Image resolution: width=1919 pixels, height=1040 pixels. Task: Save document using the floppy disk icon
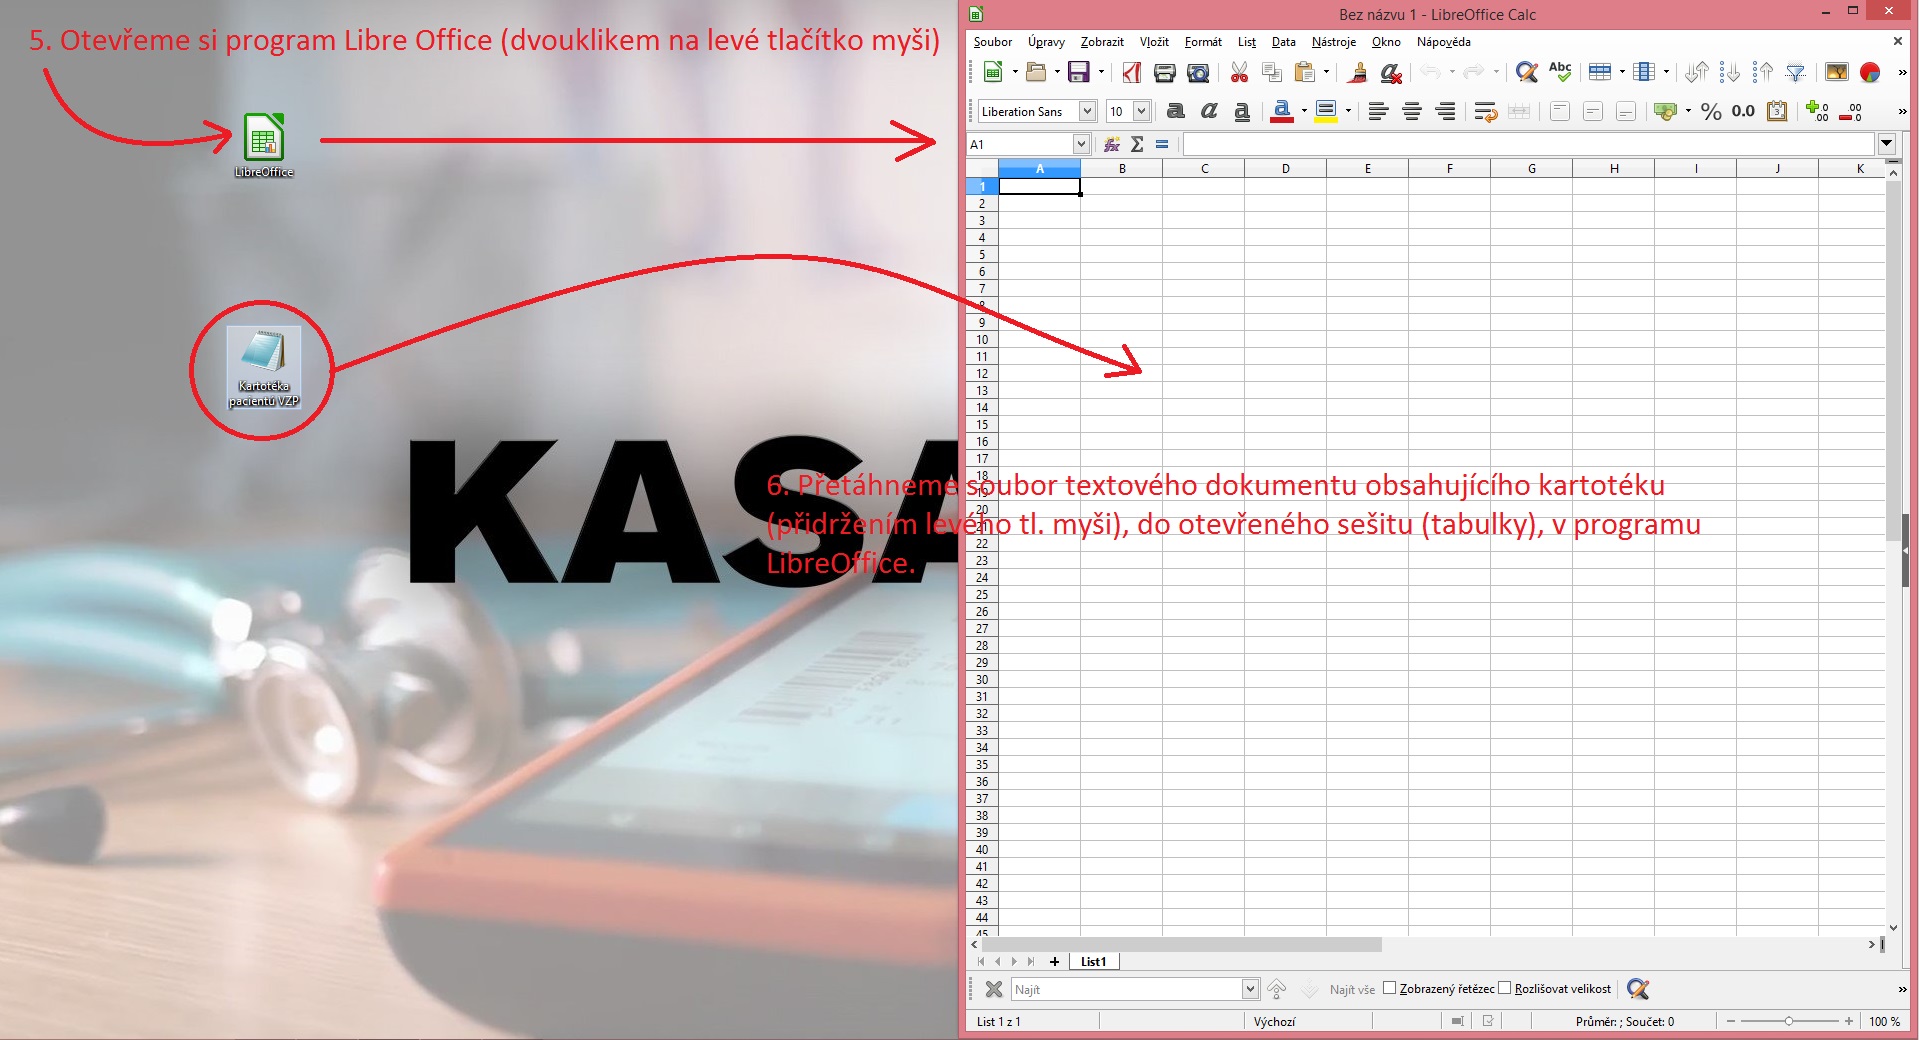pyautogui.click(x=1078, y=72)
